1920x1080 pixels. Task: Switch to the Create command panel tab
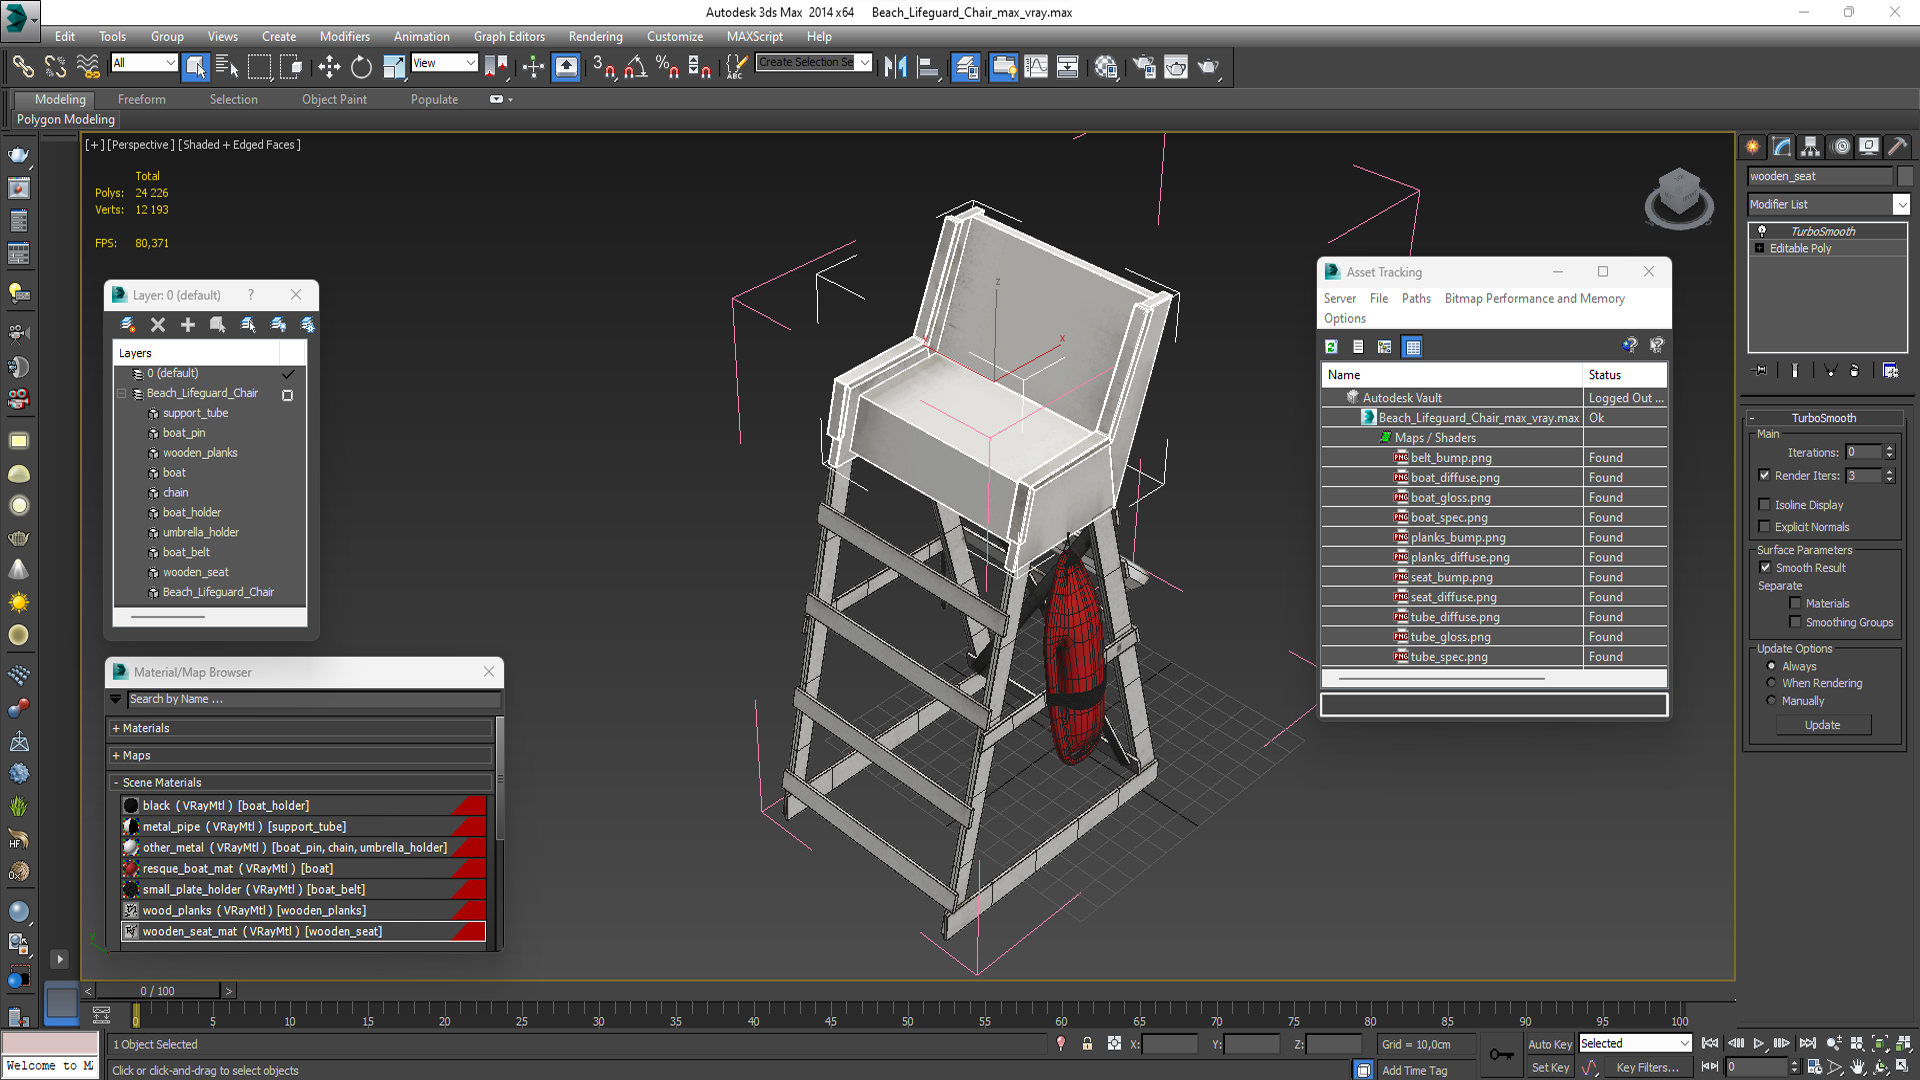point(1753,147)
